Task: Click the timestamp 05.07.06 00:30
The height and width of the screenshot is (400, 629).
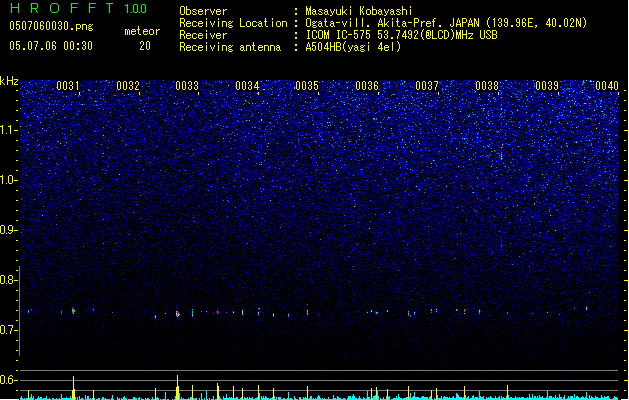Action: (x=51, y=46)
